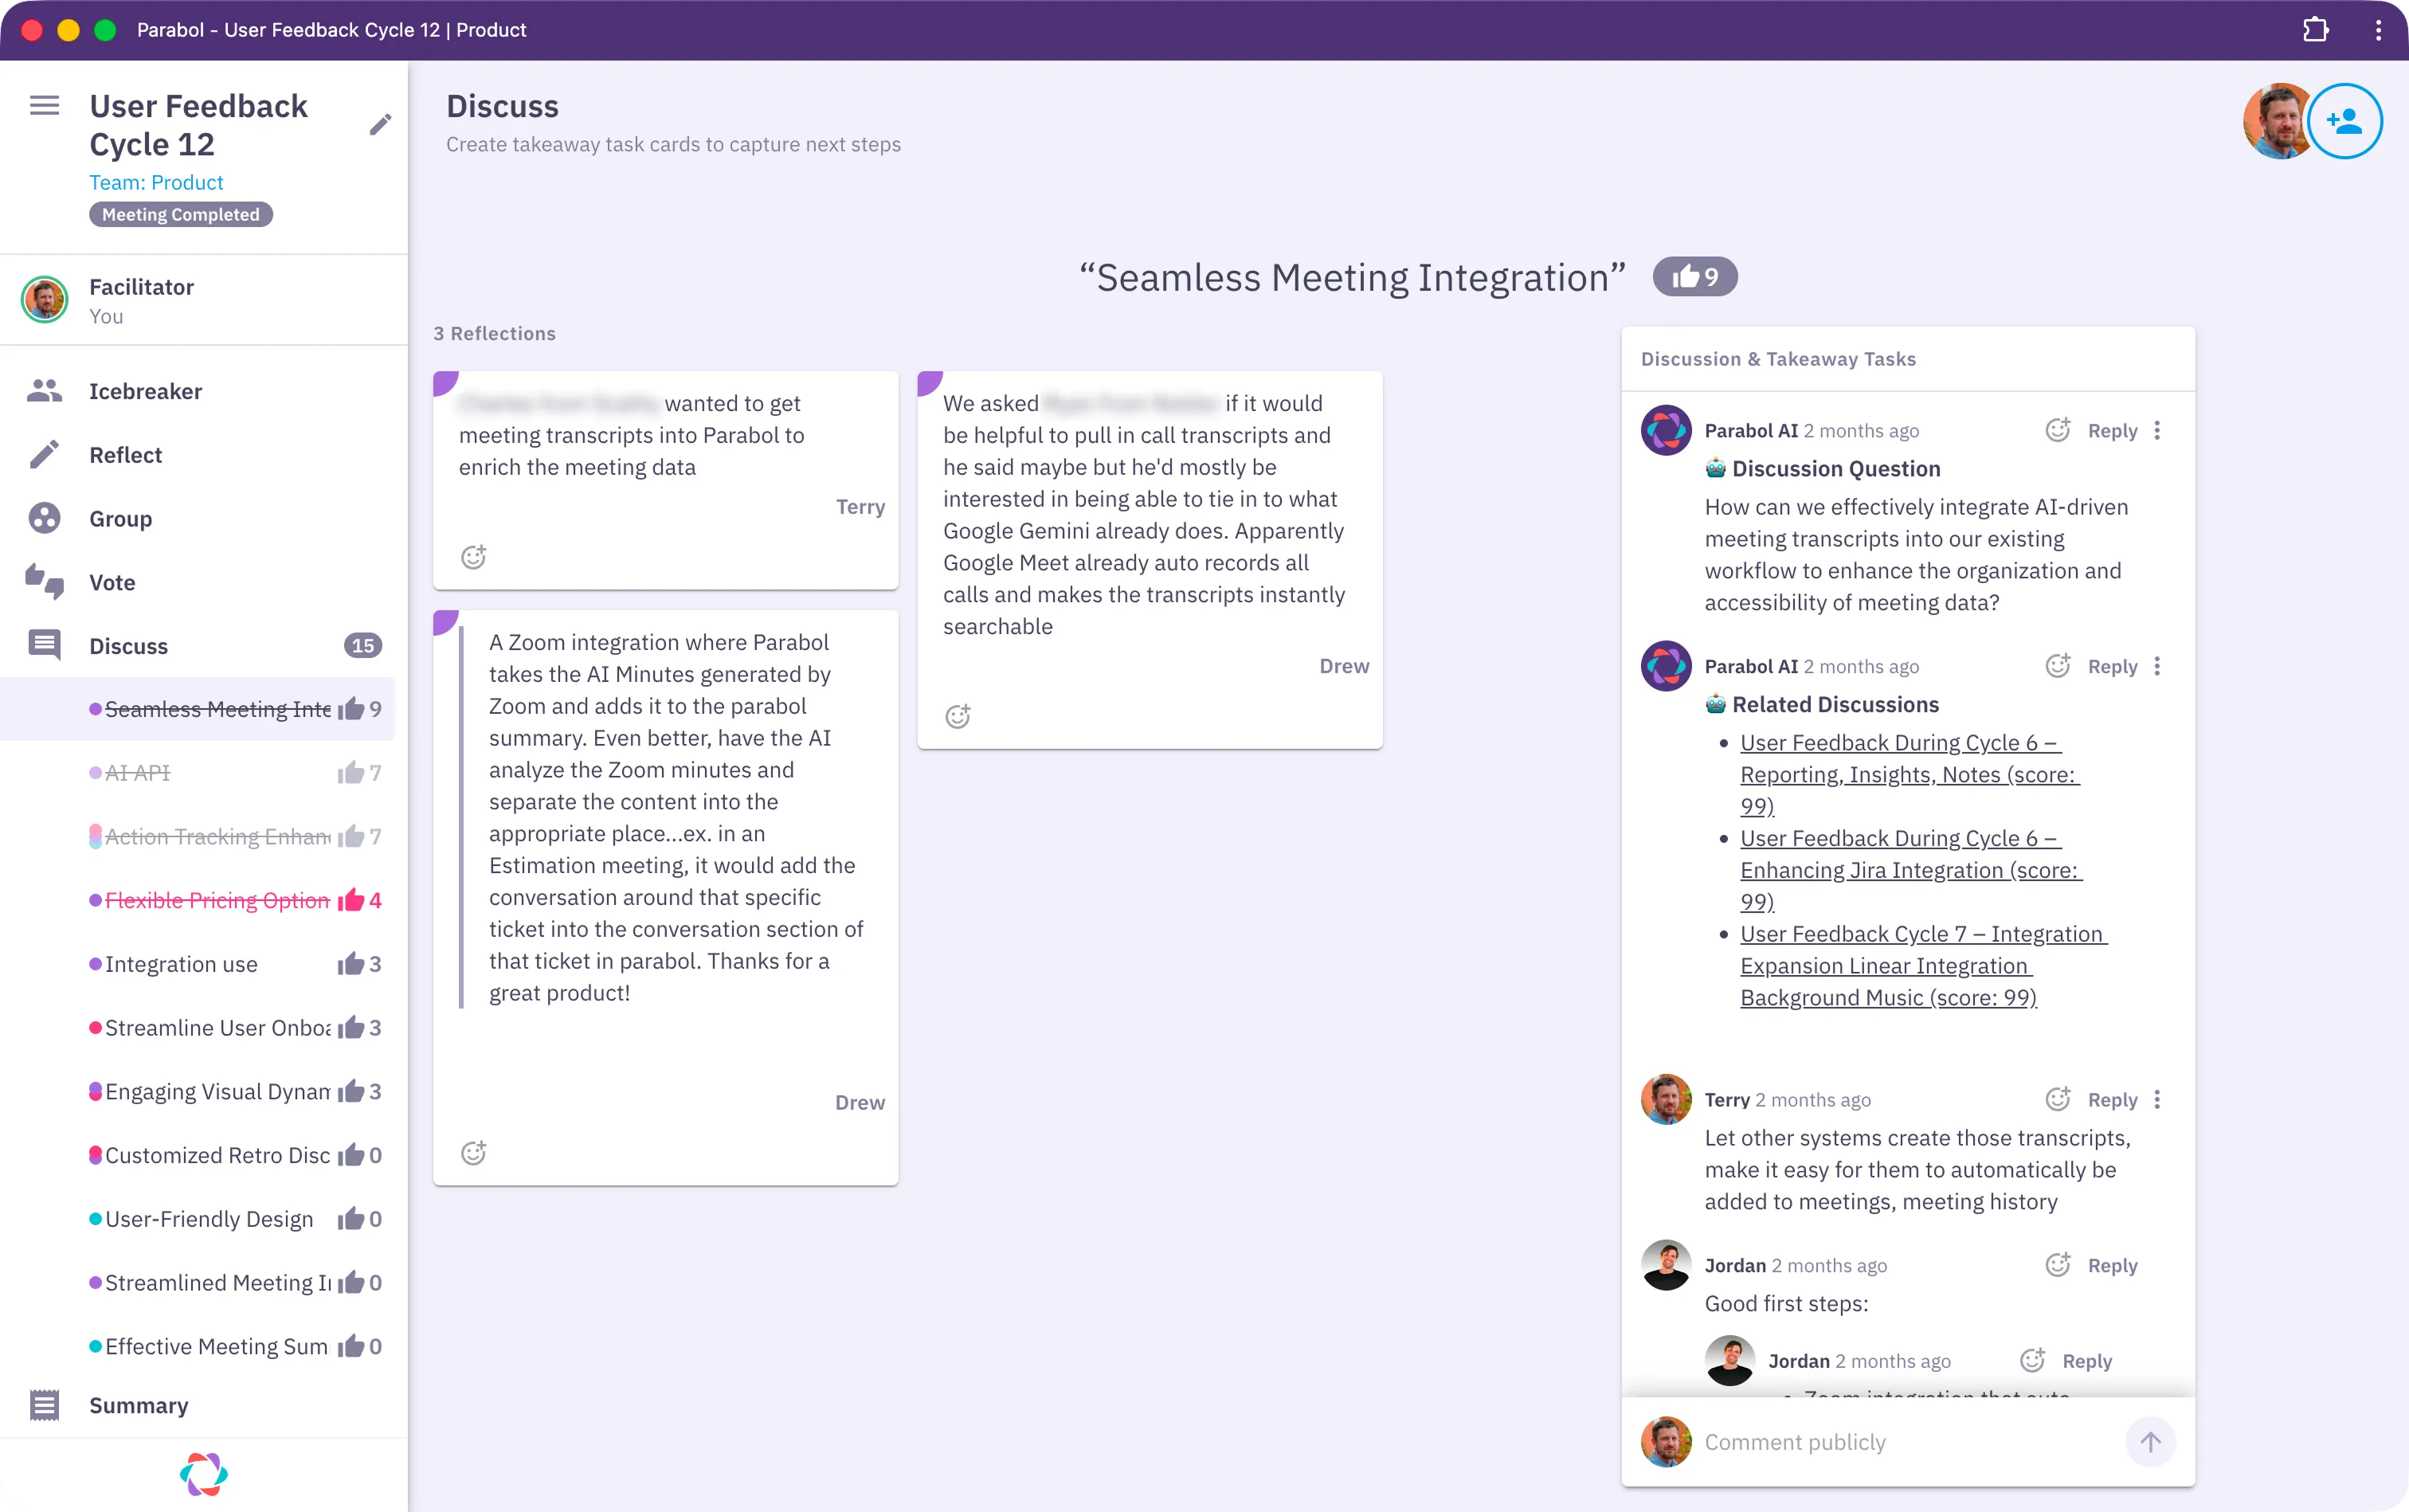React to Terry's comment
Viewport: 2409px width, 1512px height.
(2058, 1099)
